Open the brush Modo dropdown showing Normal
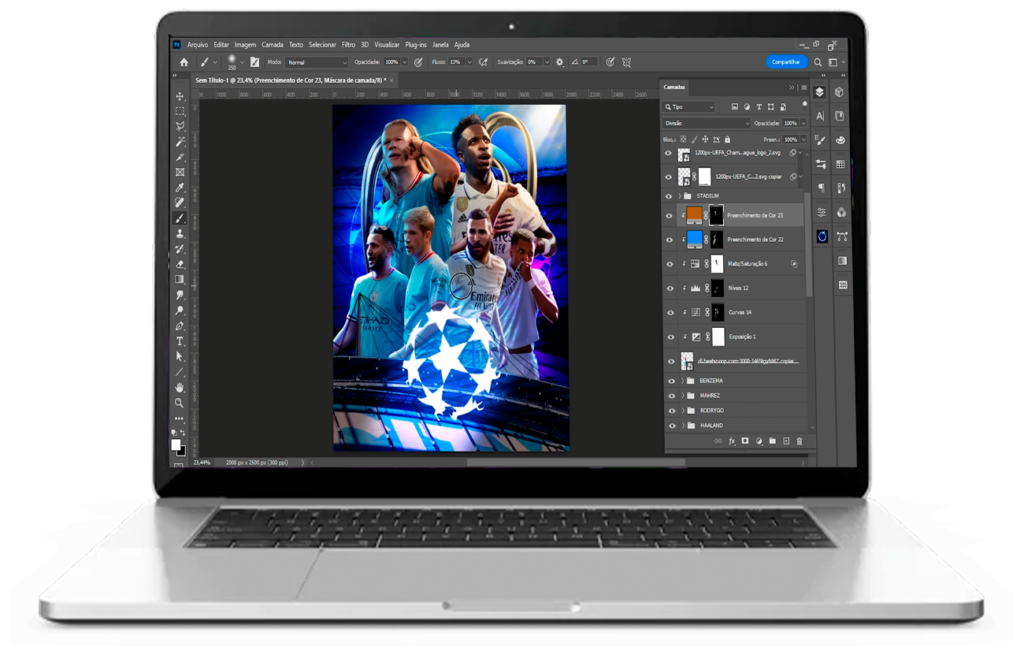The image size is (1024, 655). [317, 63]
